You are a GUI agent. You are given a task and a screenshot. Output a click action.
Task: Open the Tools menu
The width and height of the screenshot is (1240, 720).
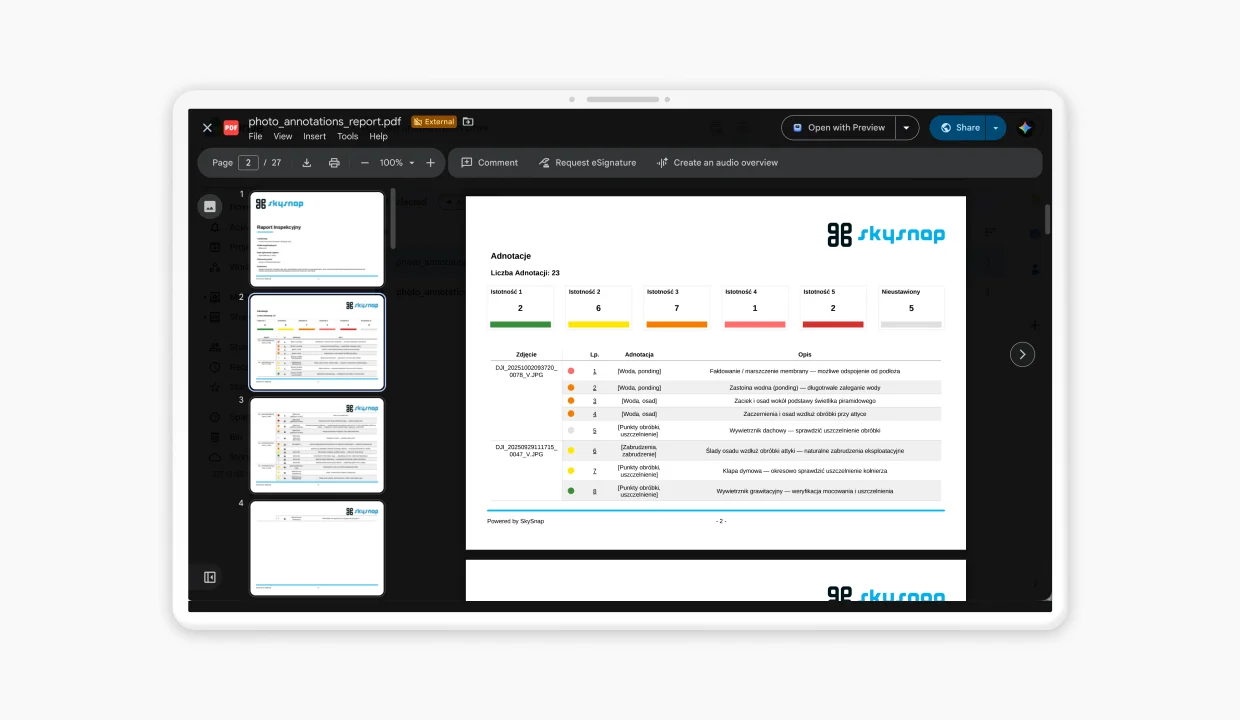coord(348,137)
